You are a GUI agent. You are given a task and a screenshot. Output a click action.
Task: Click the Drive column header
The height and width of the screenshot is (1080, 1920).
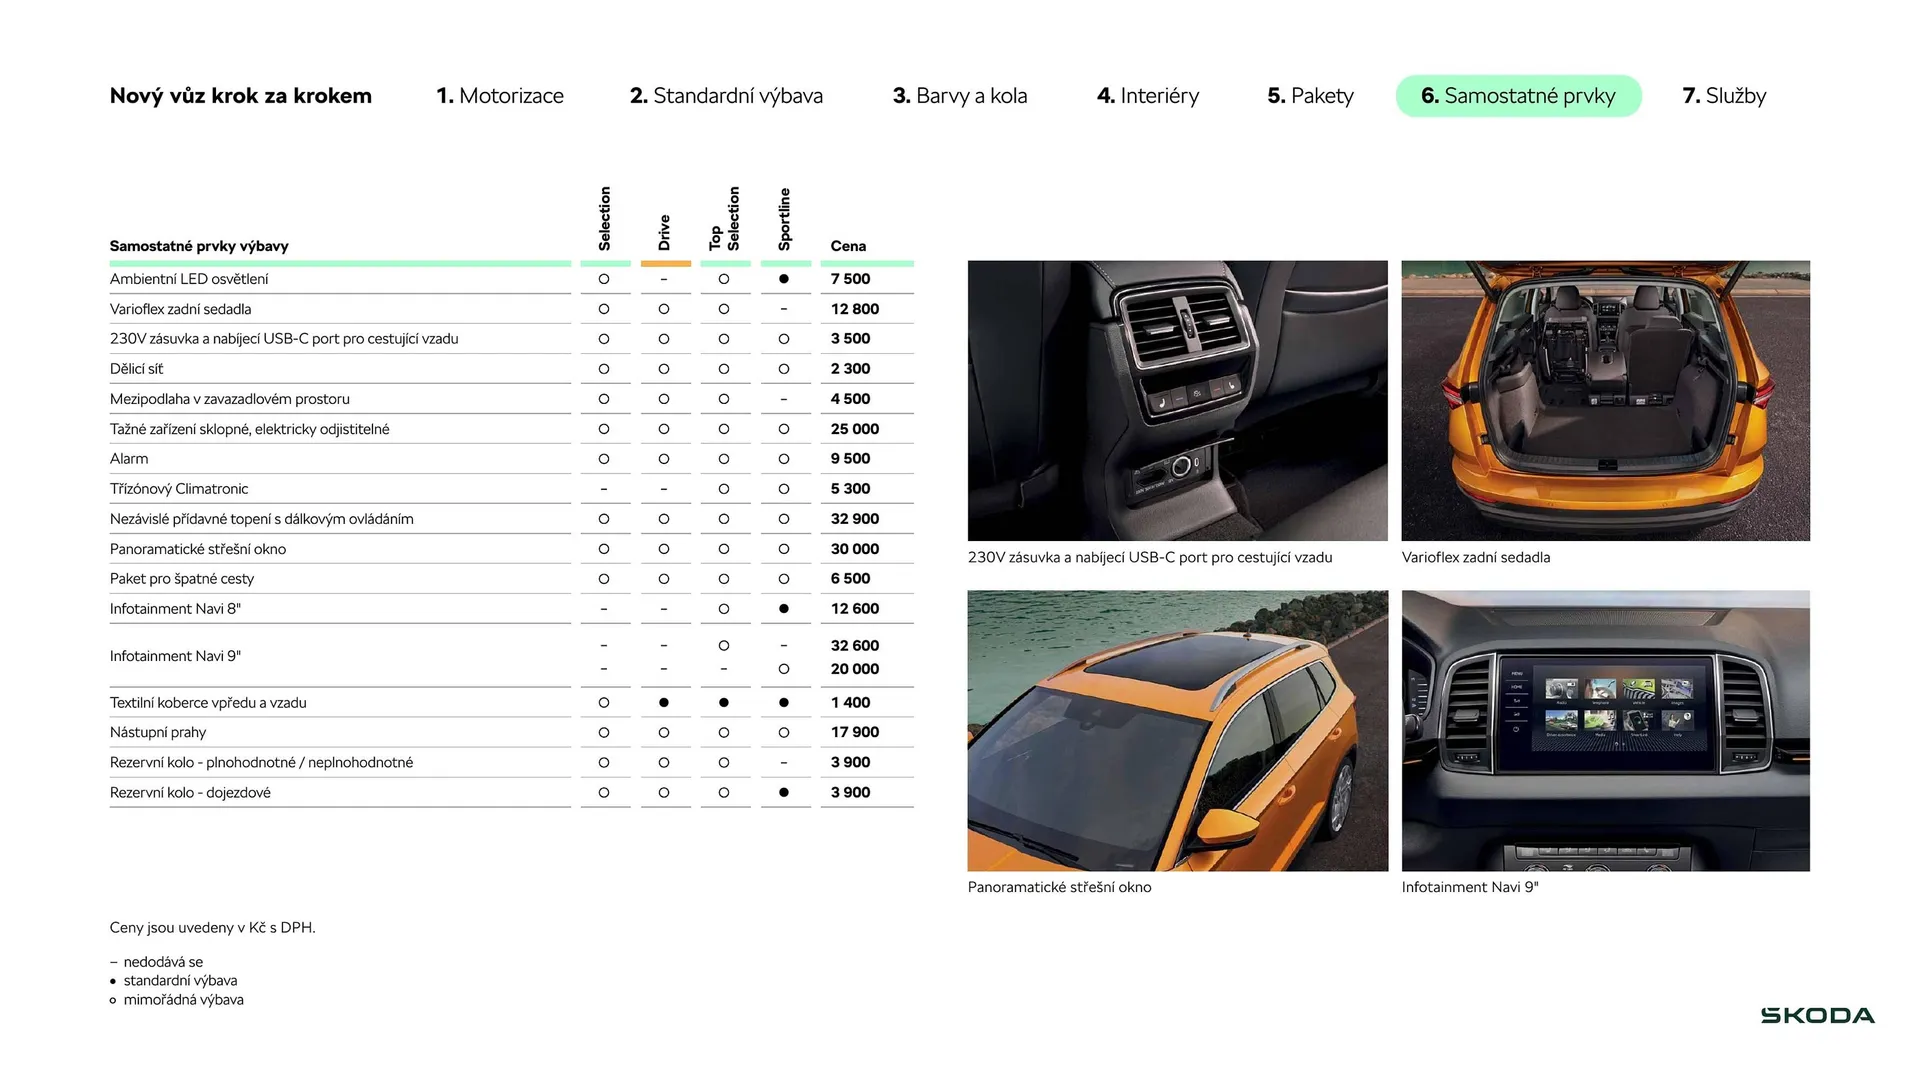tap(664, 232)
